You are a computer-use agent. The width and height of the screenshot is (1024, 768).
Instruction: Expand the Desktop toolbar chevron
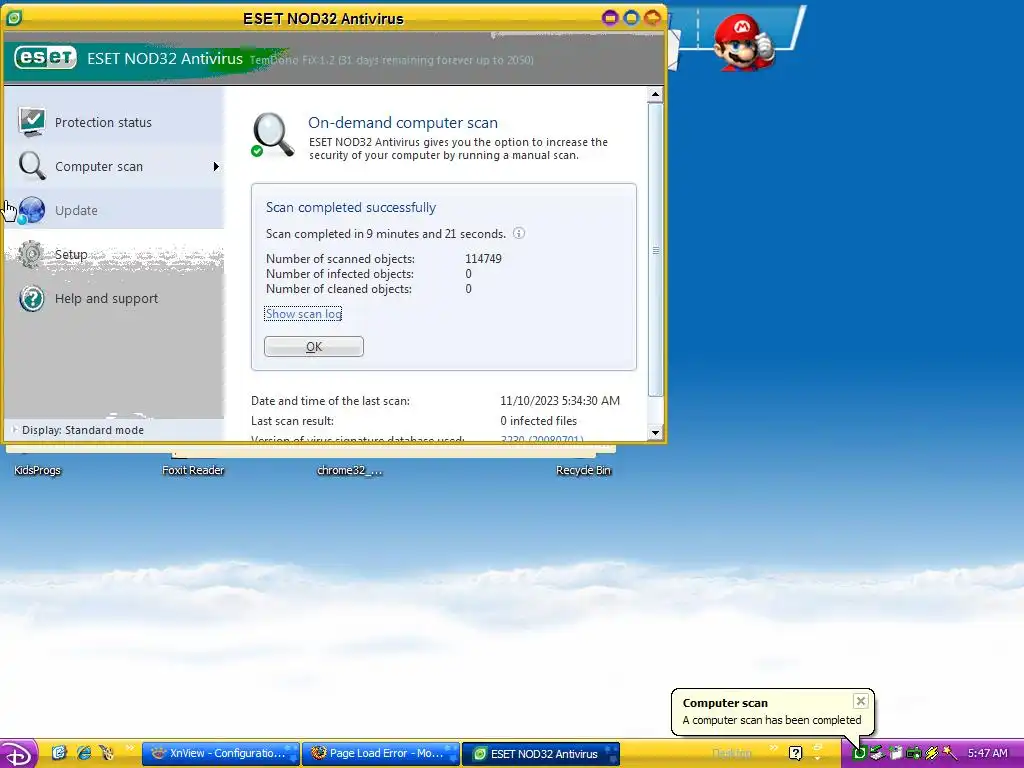coord(775,748)
